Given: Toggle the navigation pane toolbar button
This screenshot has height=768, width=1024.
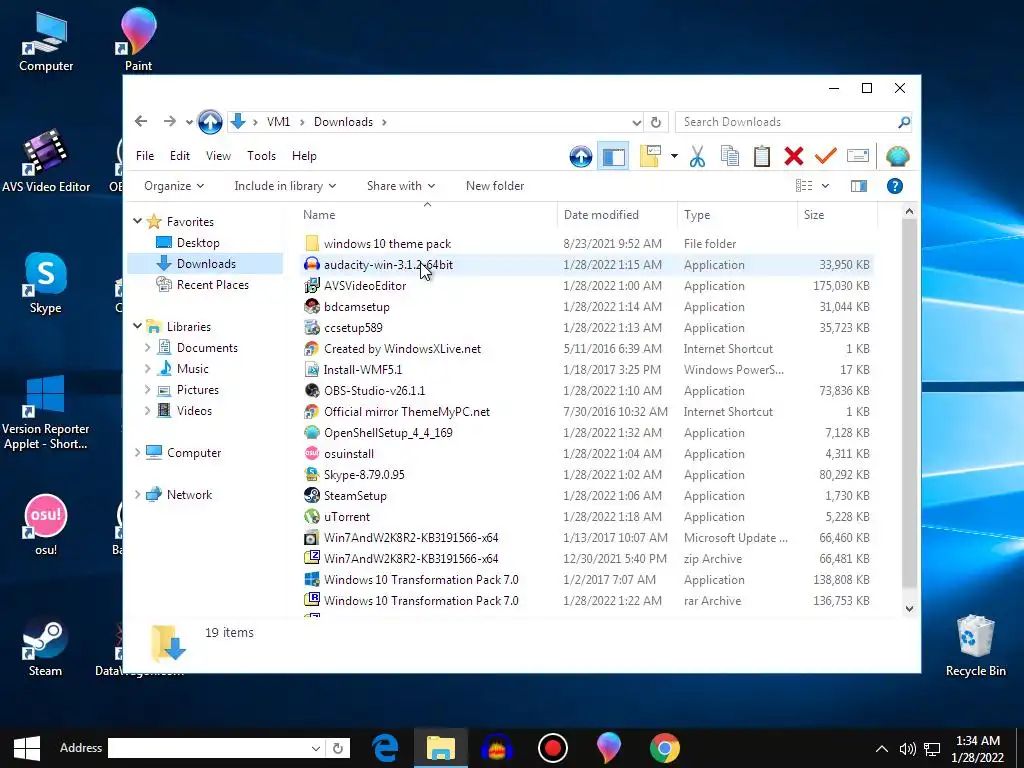Looking at the screenshot, I should coord(613,157).
